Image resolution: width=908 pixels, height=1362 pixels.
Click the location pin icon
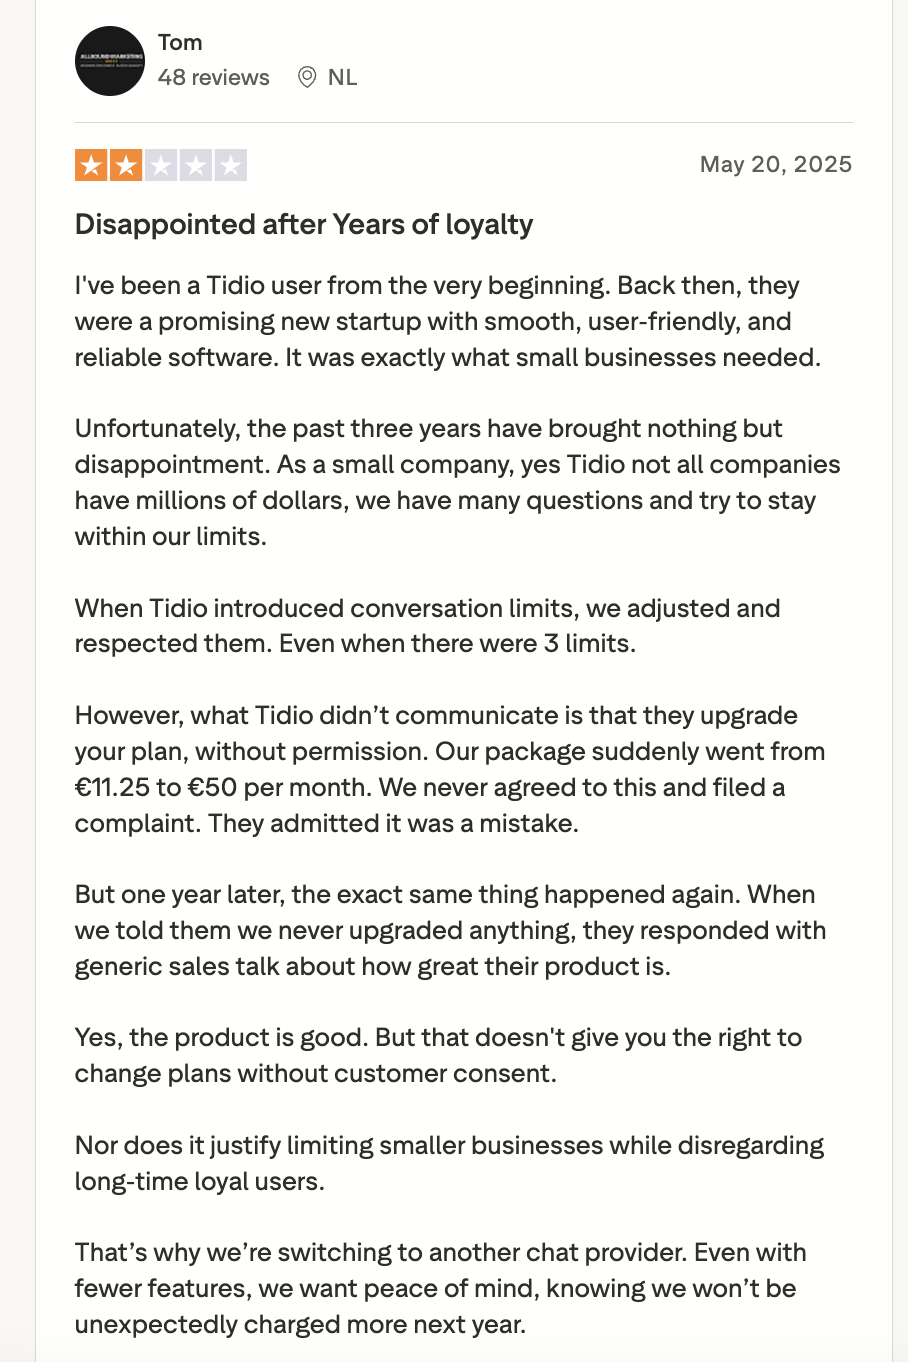click(307, 77)
